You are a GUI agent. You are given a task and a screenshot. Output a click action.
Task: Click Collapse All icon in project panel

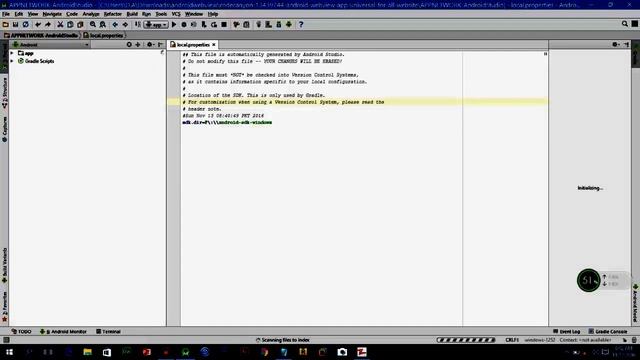(x=138, y=44)
